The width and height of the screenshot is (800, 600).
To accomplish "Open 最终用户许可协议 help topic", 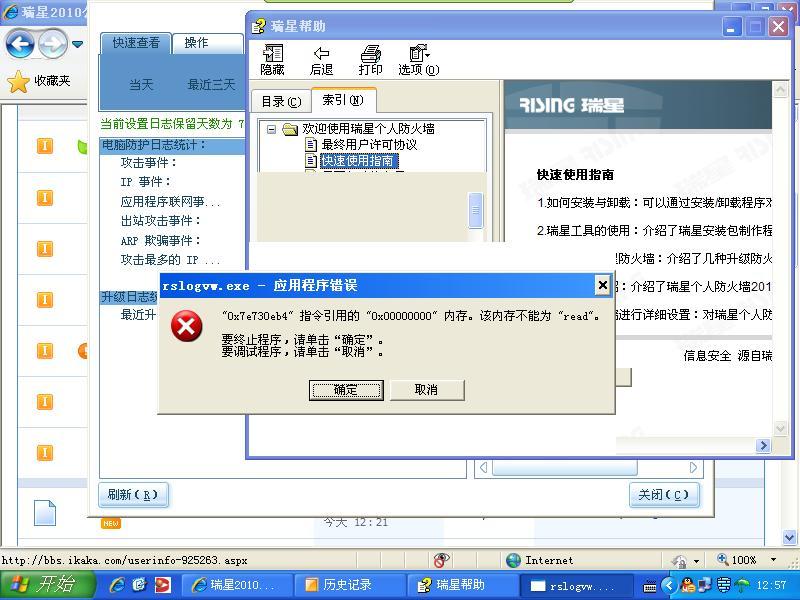I will point(362,145).
